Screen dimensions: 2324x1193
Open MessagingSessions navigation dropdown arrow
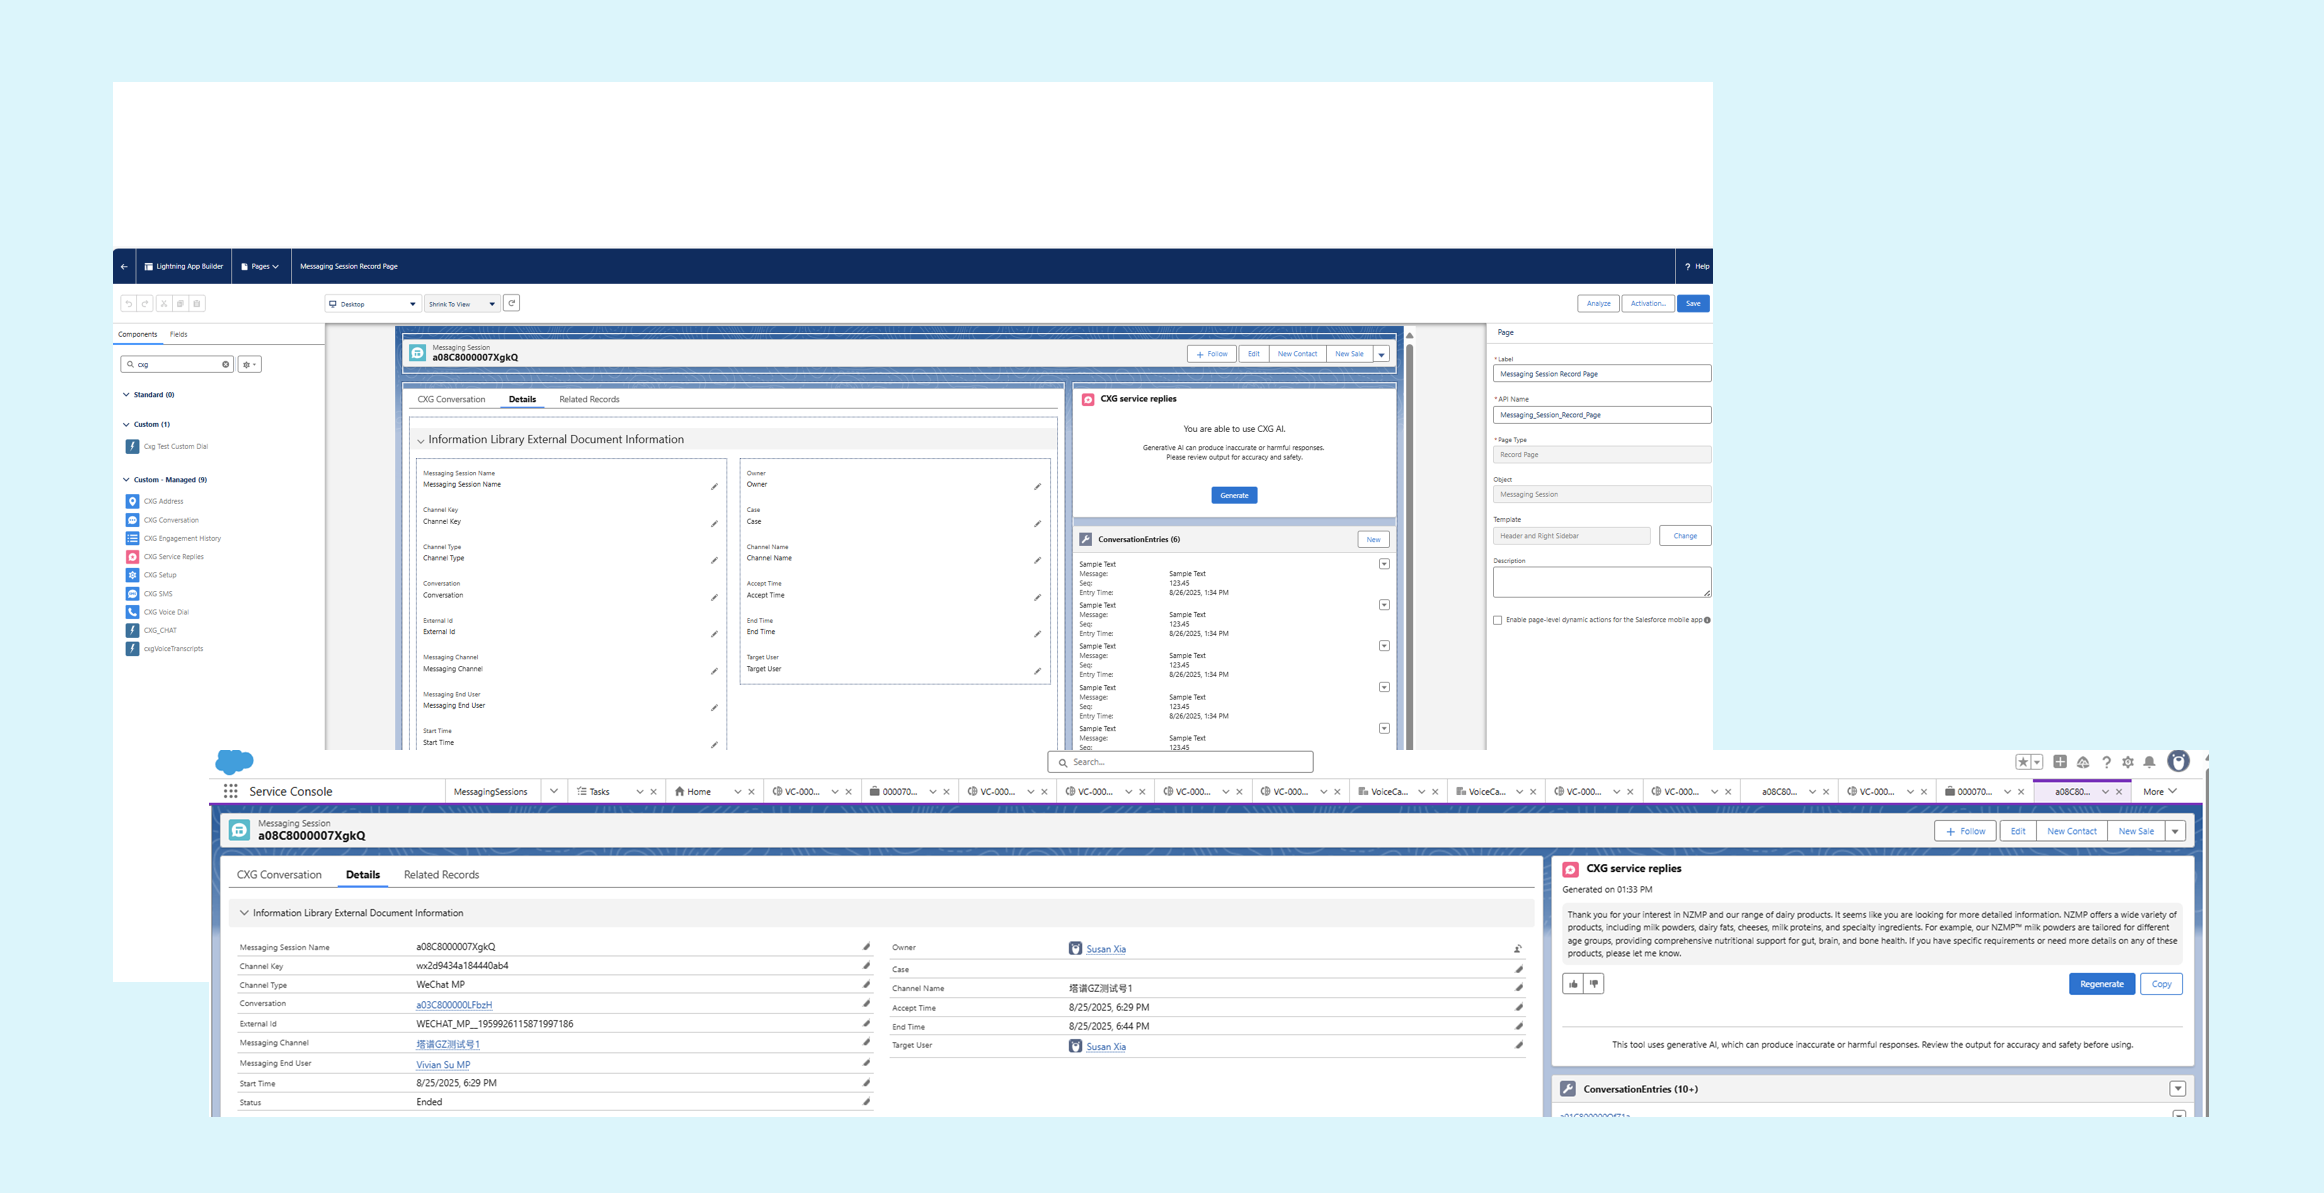[553, 791]
